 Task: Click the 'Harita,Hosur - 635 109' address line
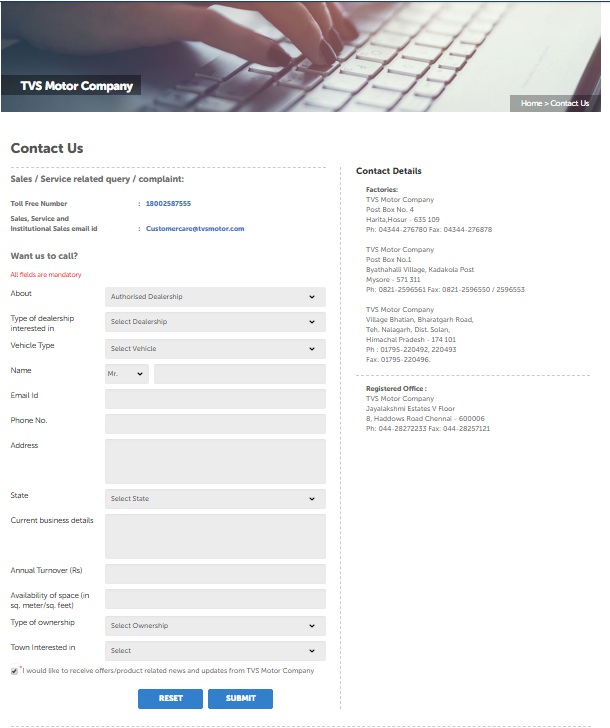click(x=402, y=220)
